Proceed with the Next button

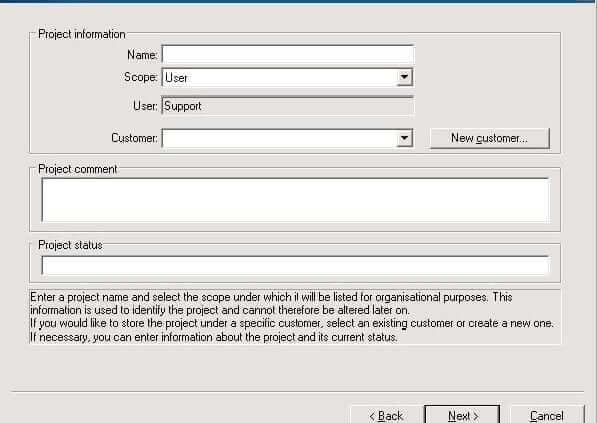462,415
